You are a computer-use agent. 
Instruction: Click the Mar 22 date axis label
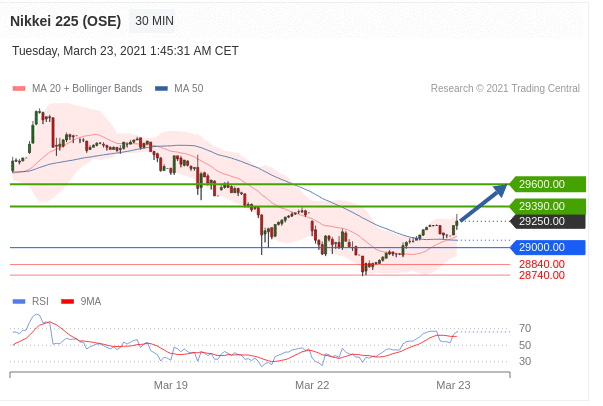click(312, 385)
